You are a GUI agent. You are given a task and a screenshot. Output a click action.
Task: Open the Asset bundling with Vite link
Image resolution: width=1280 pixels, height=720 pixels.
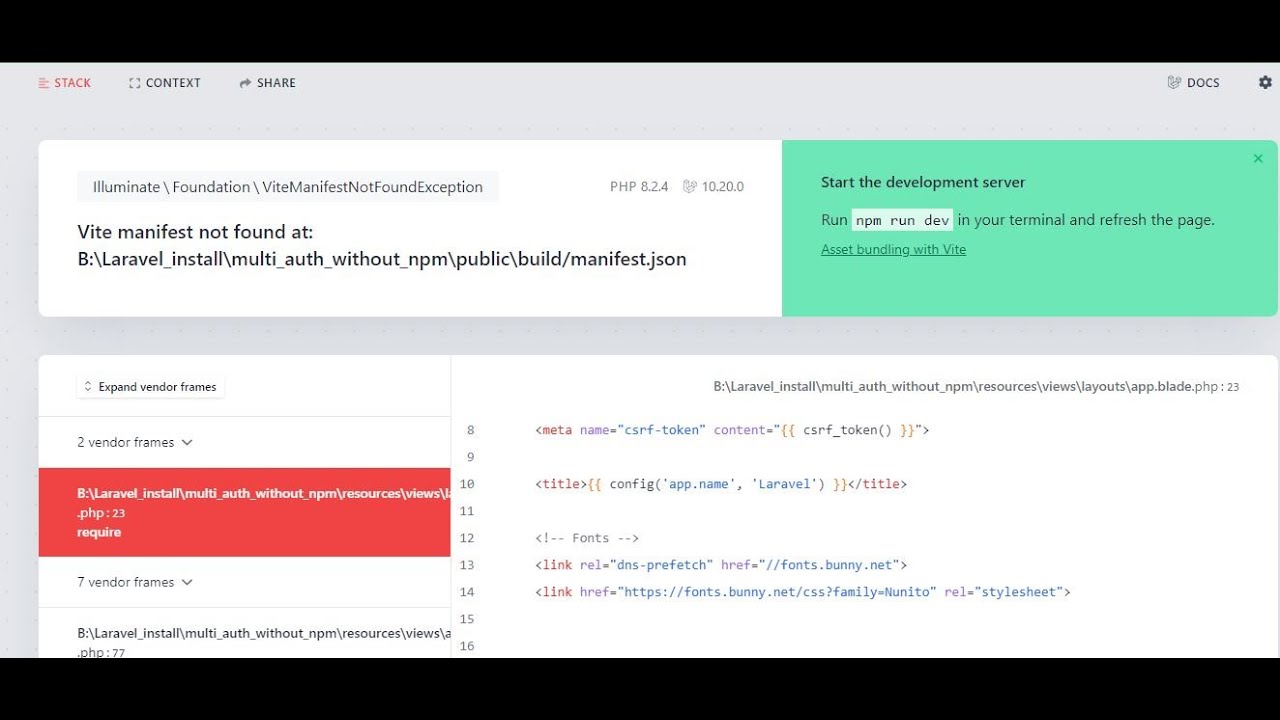893,249
